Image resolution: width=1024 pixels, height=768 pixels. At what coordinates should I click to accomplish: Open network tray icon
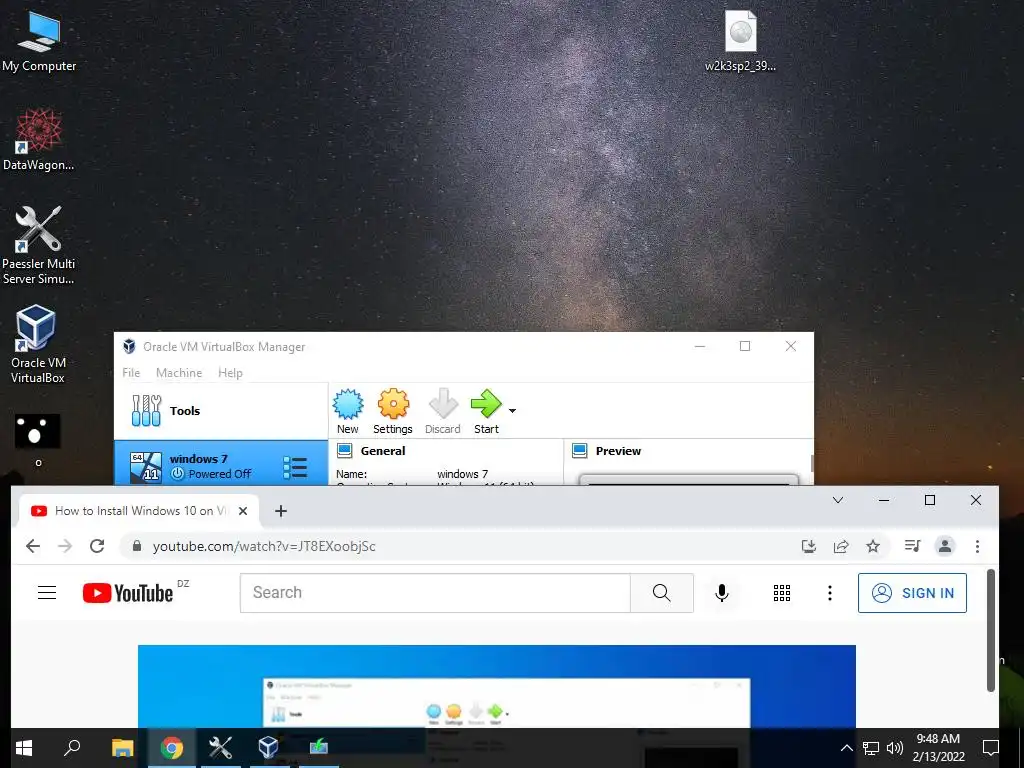point(871,748)
